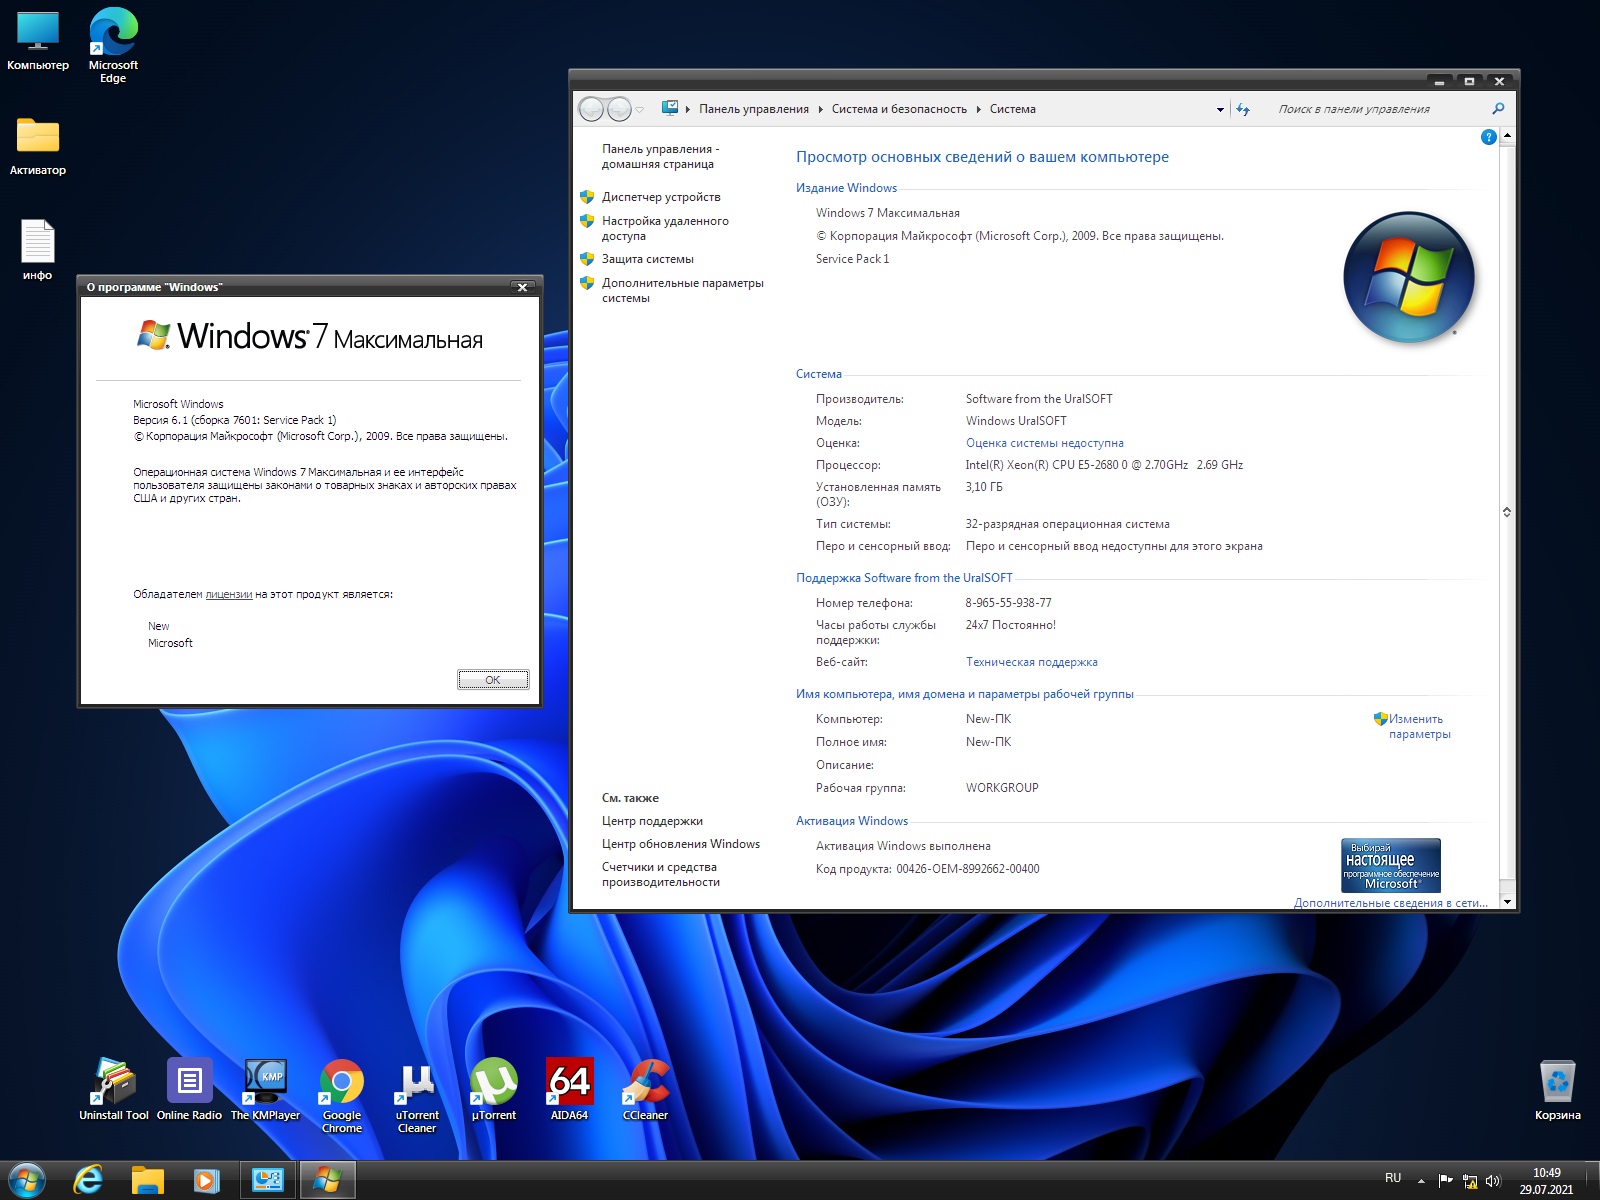The width and height of the screenshot is (1600, 1200).
Task: Expand the root chevron before Панель управления
Action: coord(688,109)
